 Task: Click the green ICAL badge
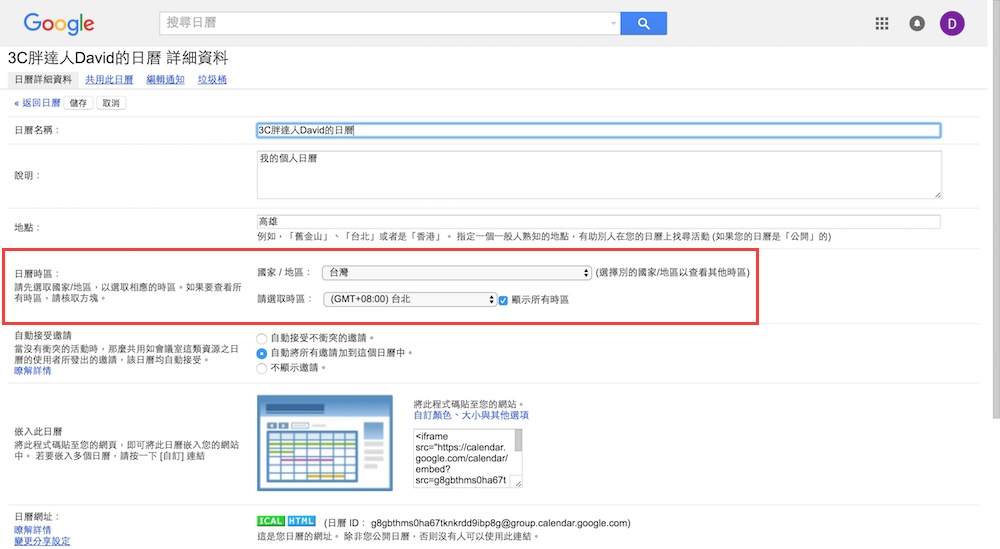pyautogui.click(x=271, y=521)
